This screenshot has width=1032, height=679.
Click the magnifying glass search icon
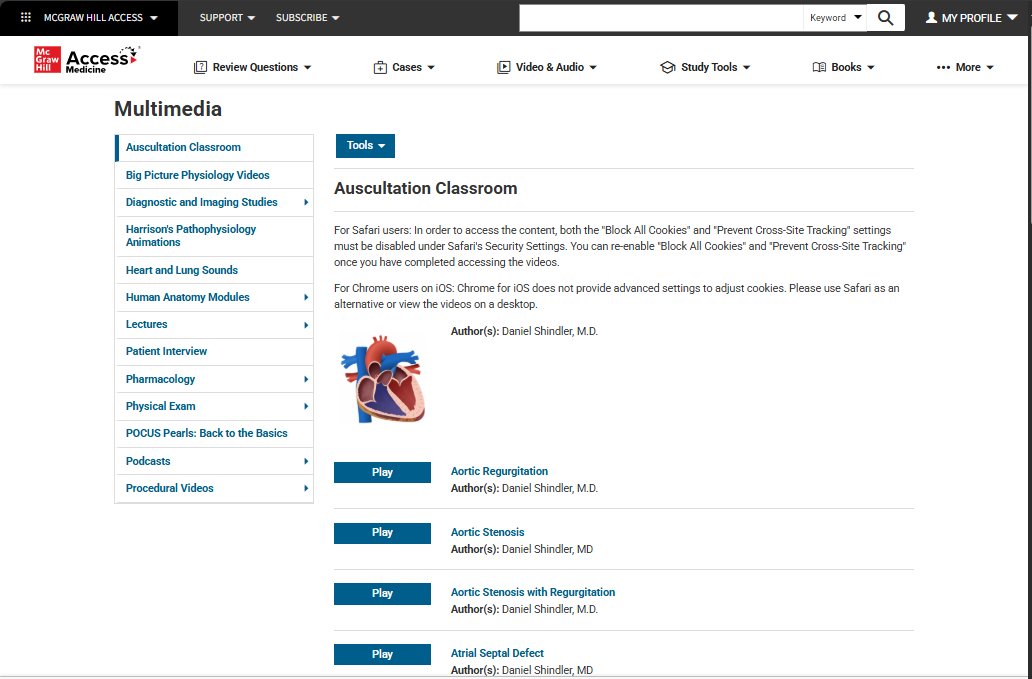coord(886,18)
